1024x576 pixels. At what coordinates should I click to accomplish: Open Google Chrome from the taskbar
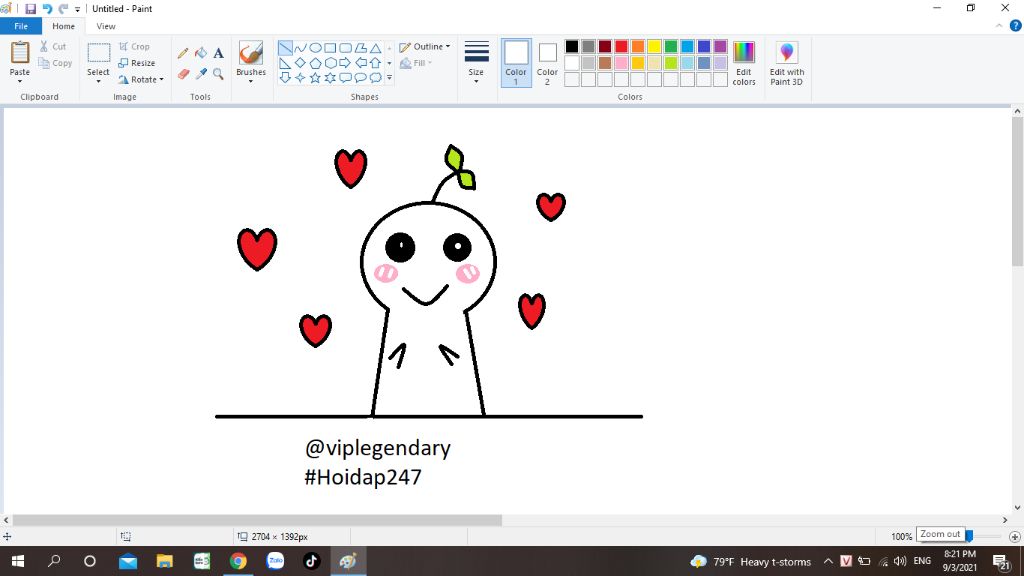(x=238, y=561)
